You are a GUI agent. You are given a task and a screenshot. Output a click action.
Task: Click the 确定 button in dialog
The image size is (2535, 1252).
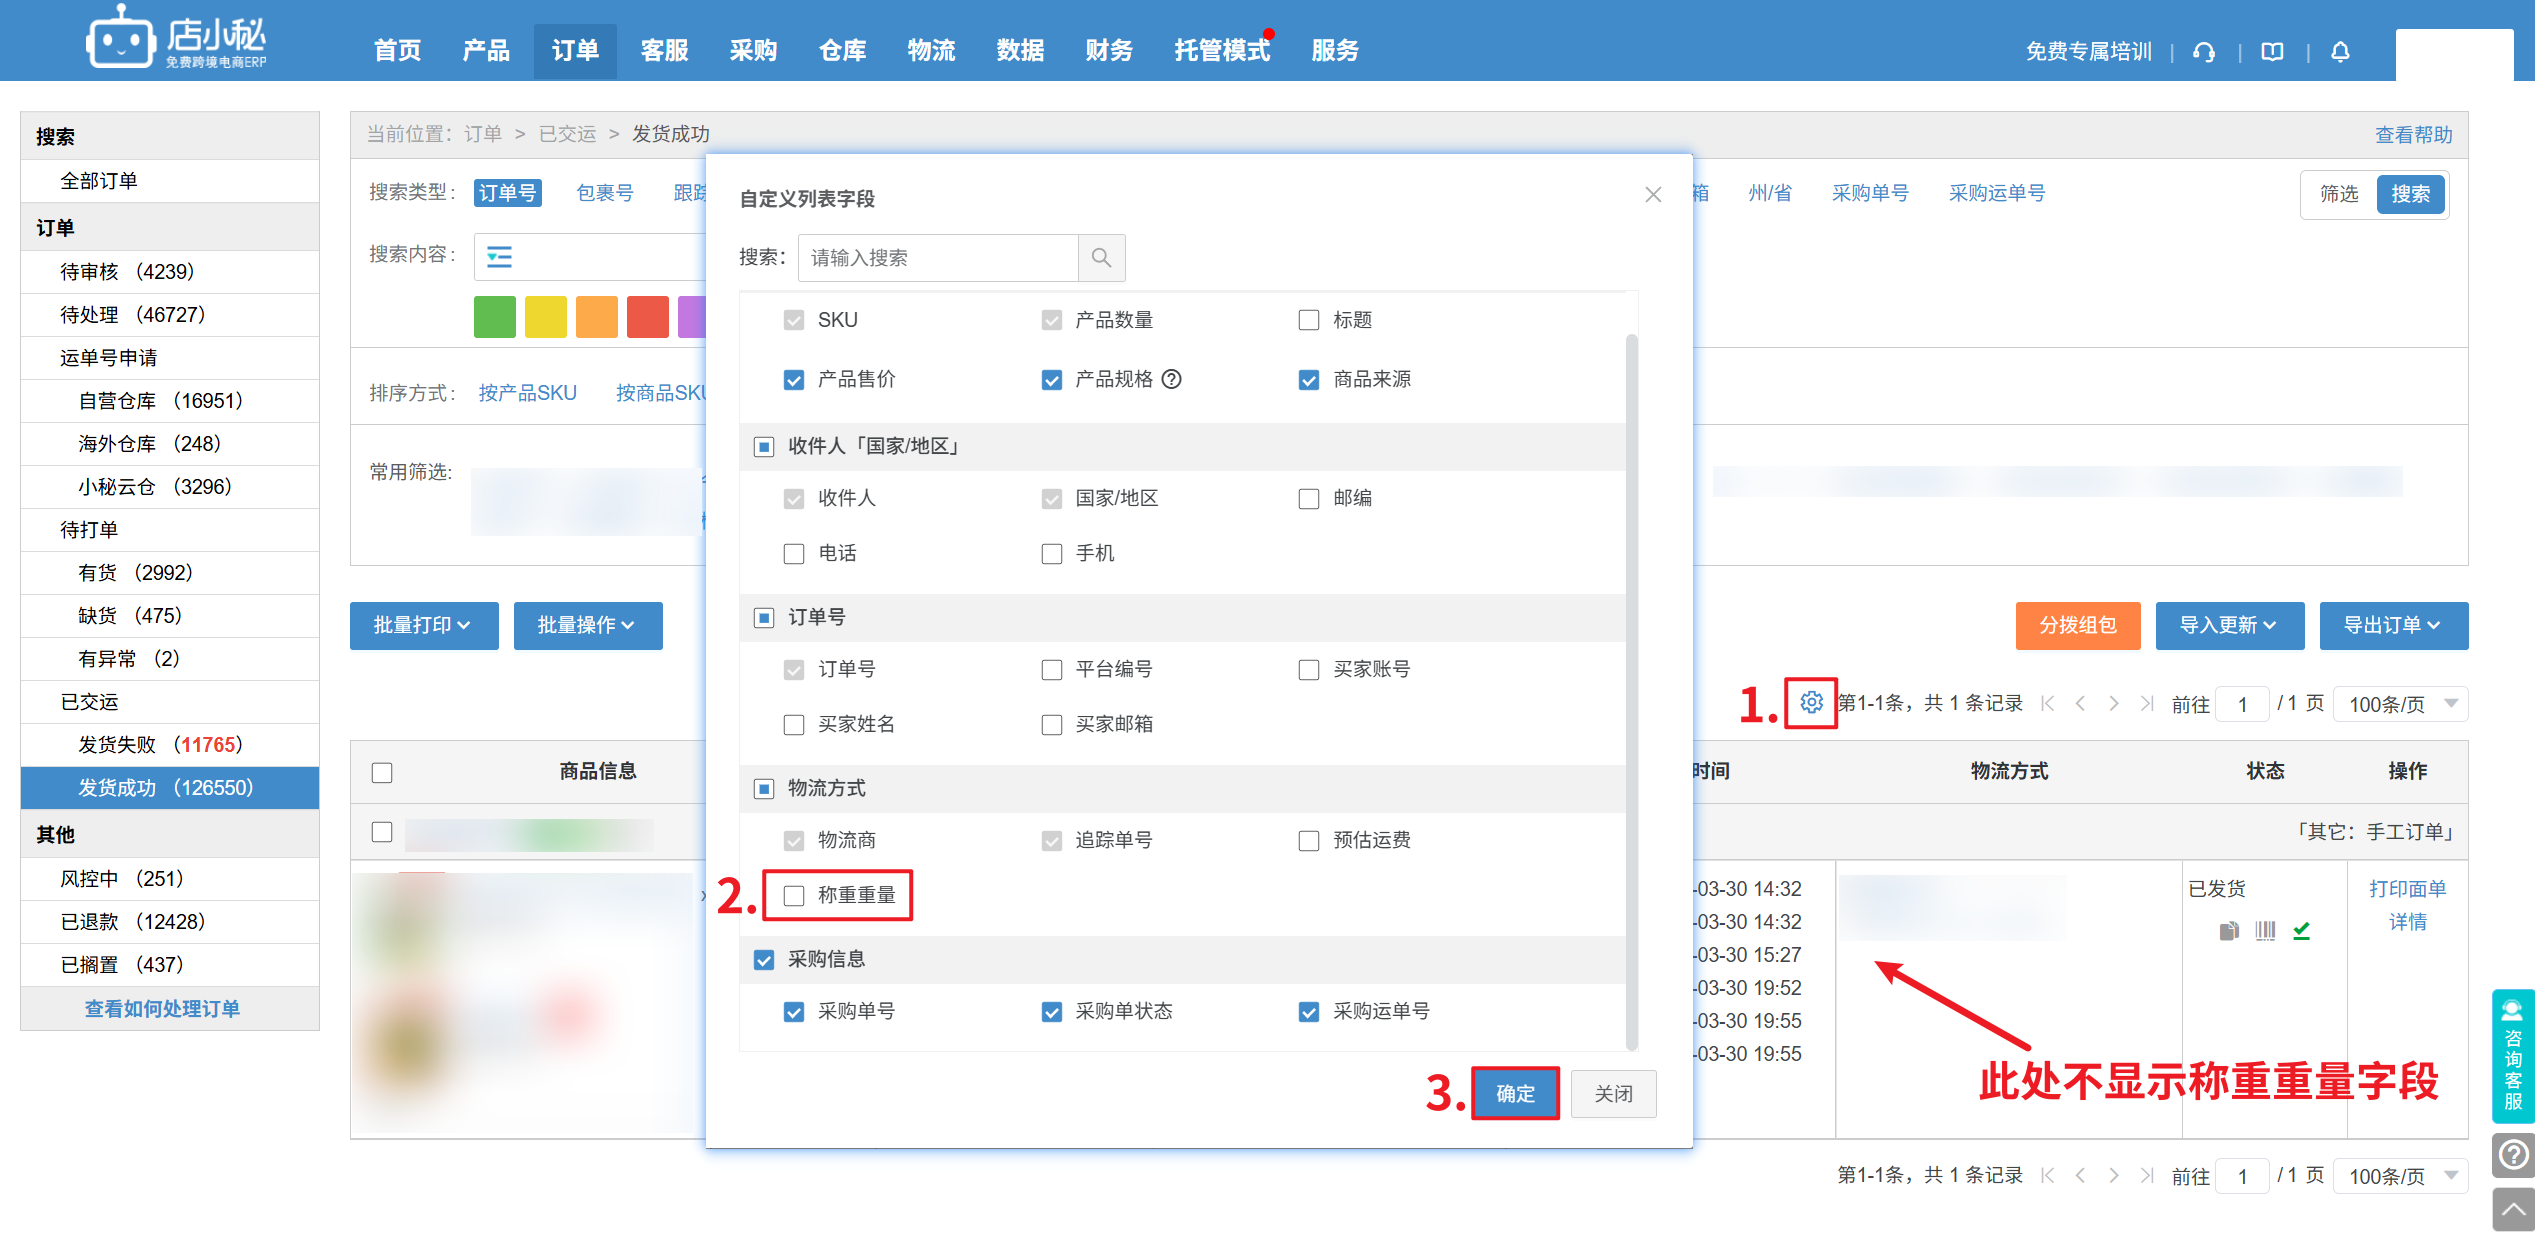[x=1515, y=1093]
